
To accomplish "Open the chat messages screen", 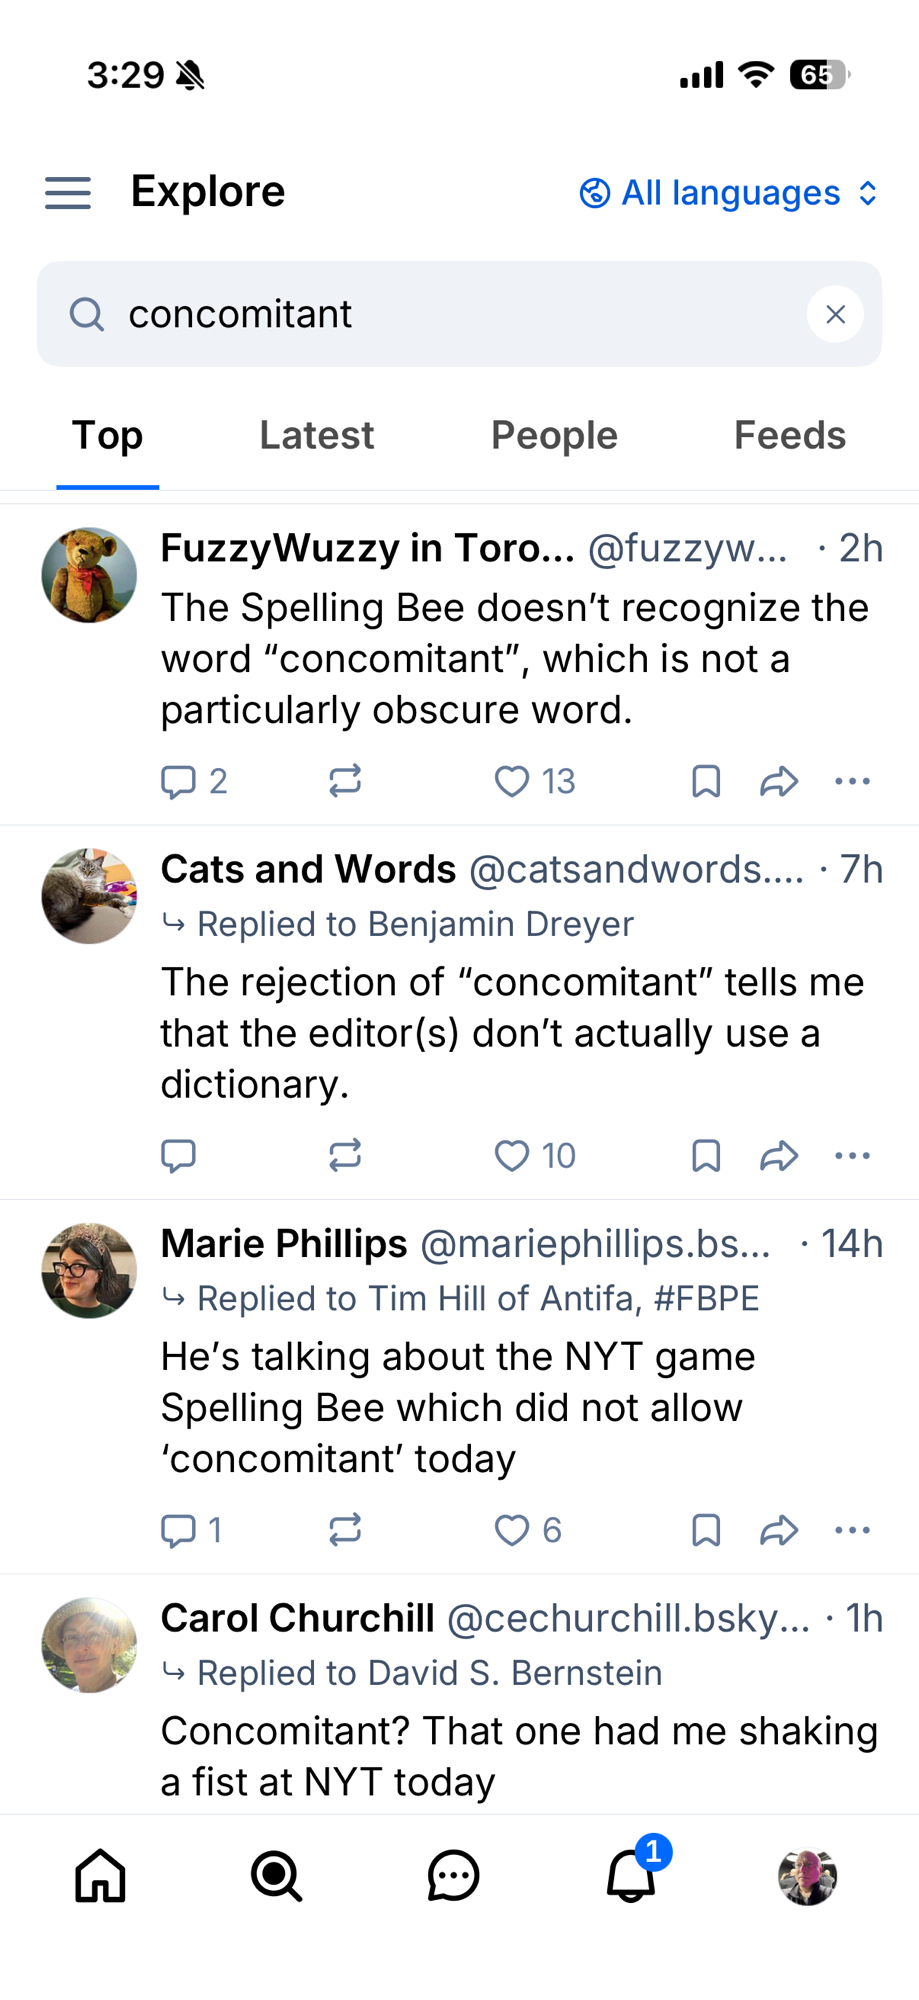I will pyautogui.click(x=453, y=1875).
